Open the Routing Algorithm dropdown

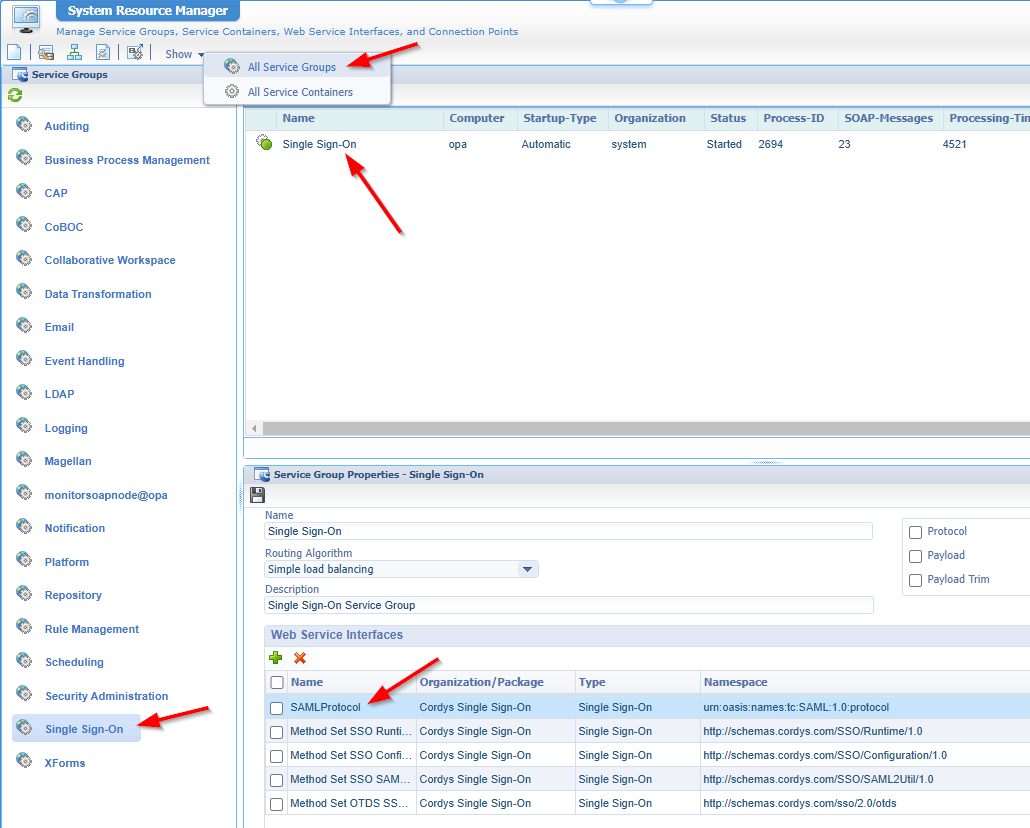point(527,568)
